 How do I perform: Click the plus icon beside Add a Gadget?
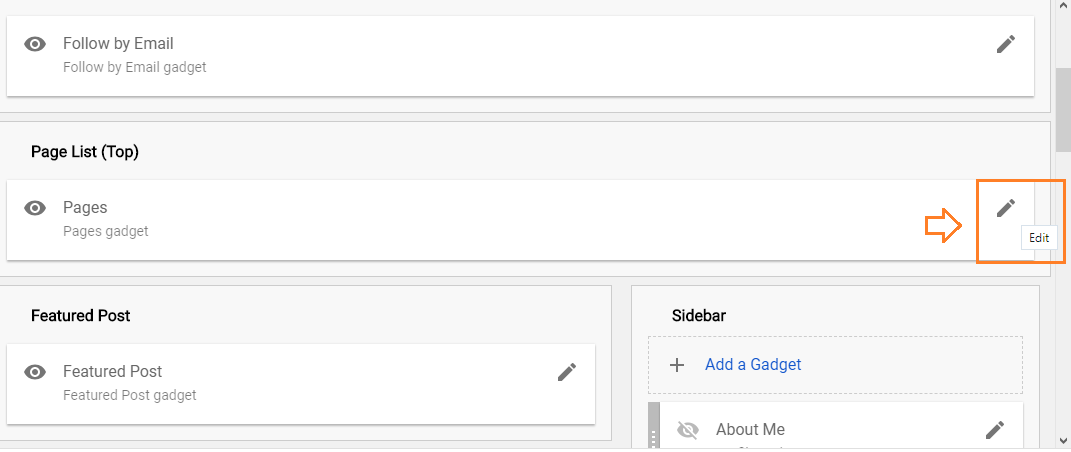(676, 365)
